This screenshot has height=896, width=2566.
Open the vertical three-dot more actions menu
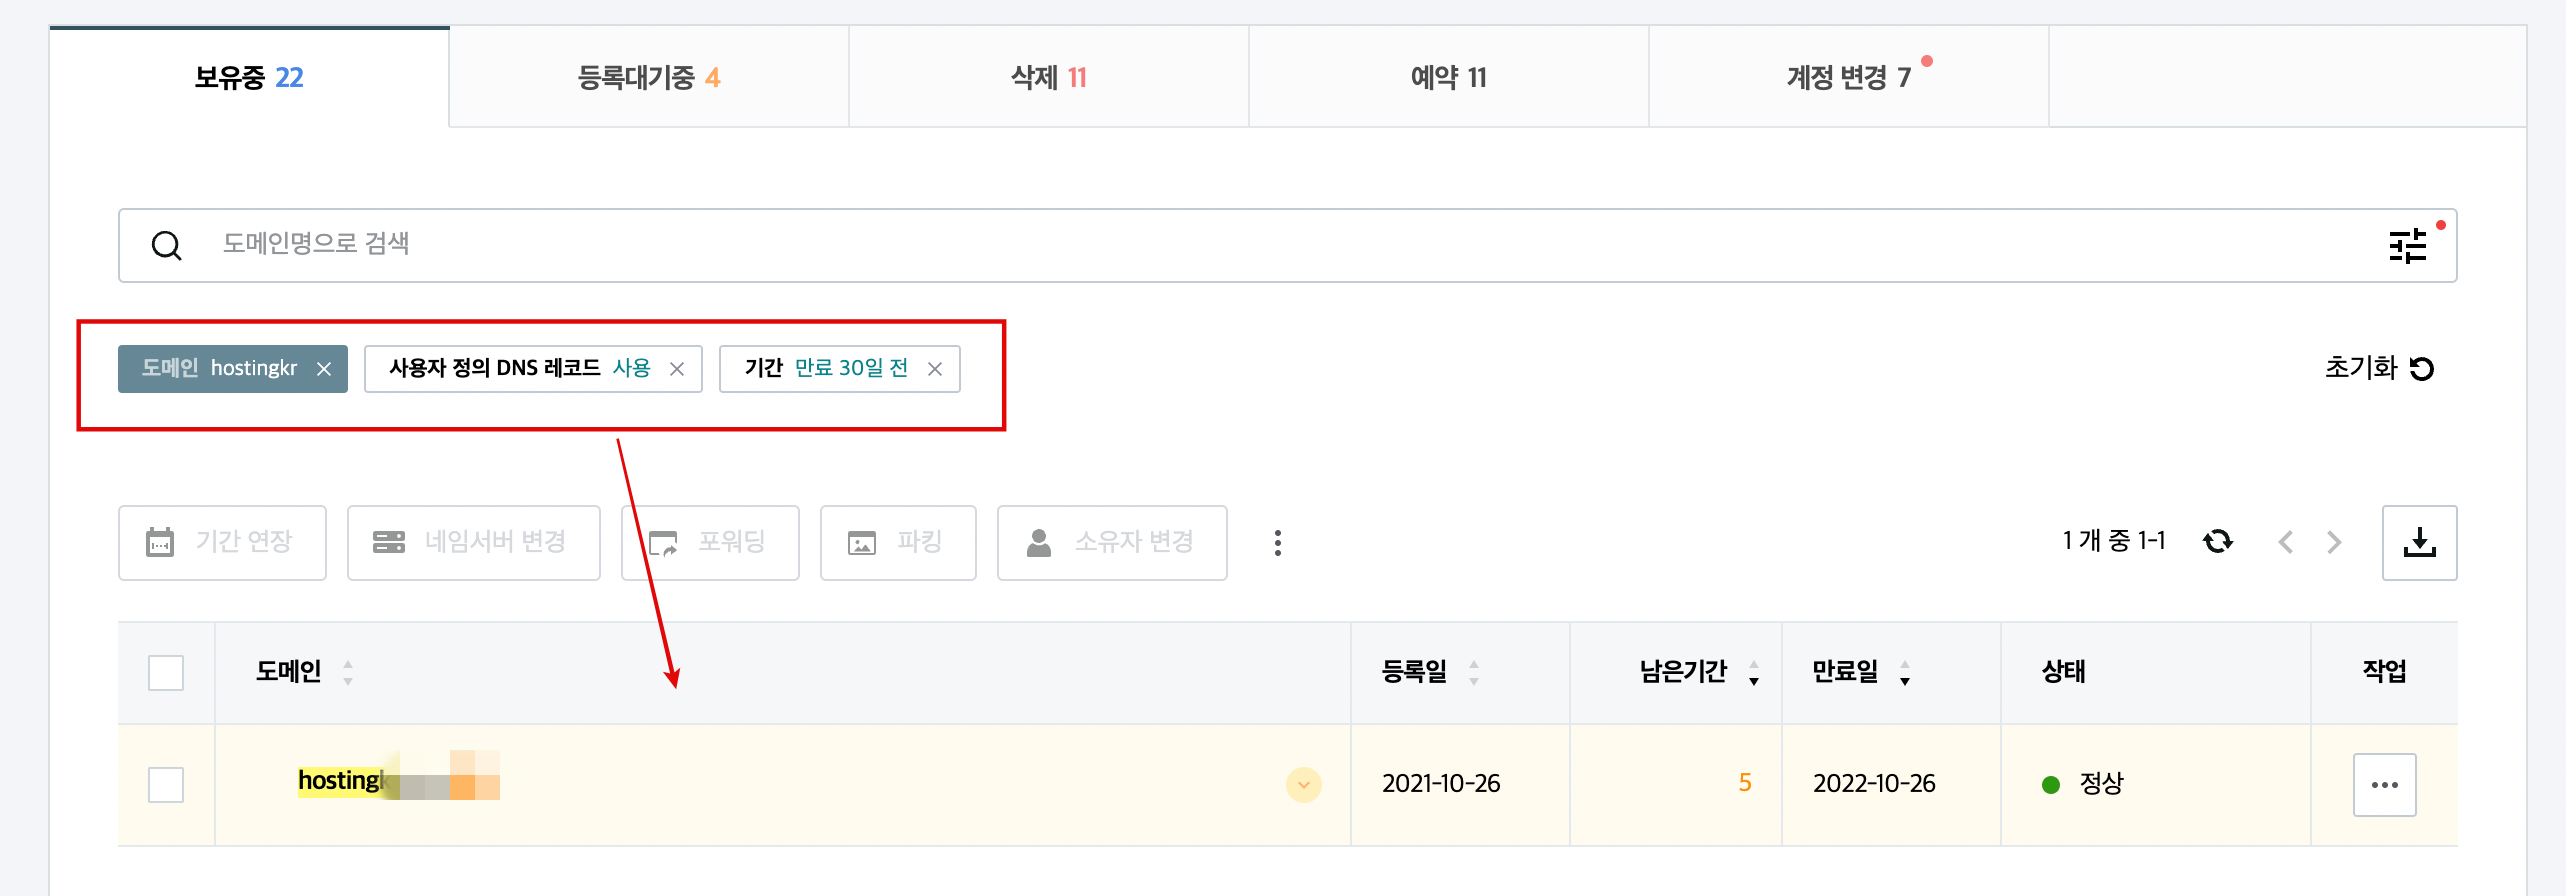[1277, 542]
